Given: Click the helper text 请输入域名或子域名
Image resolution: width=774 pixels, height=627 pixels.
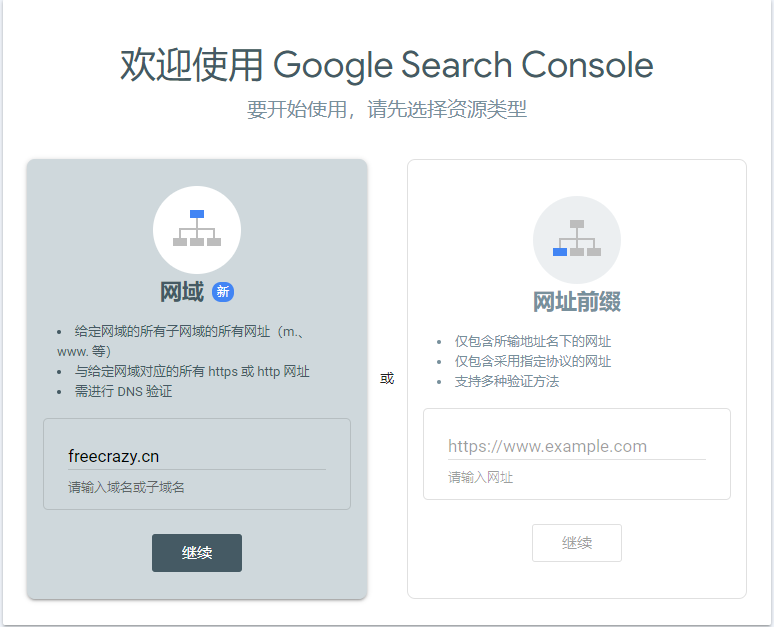Looking at the screenshot, I should click(x=126, y=487).
